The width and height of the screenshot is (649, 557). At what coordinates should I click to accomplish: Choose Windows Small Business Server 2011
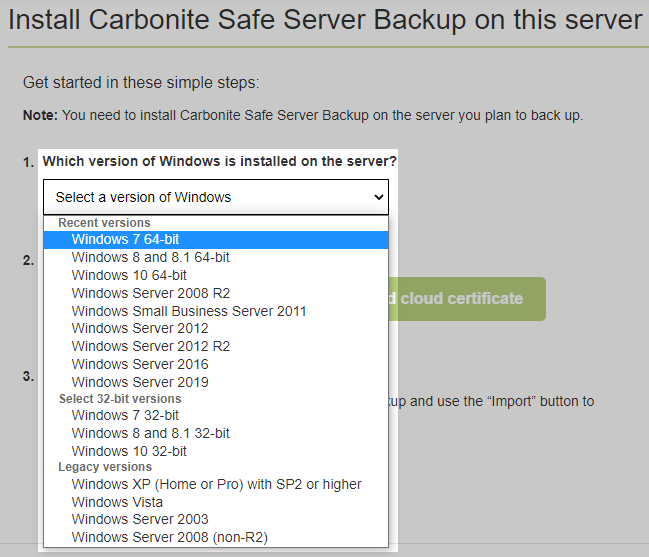click(189, 311)
